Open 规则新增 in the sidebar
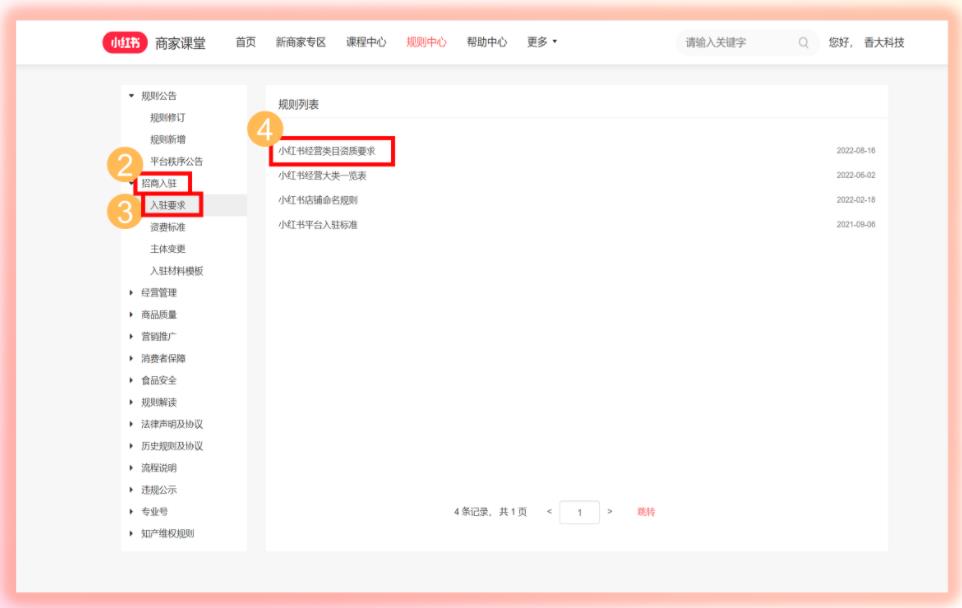The height and width of the screenshot is (608, 962). pos(167,139)
